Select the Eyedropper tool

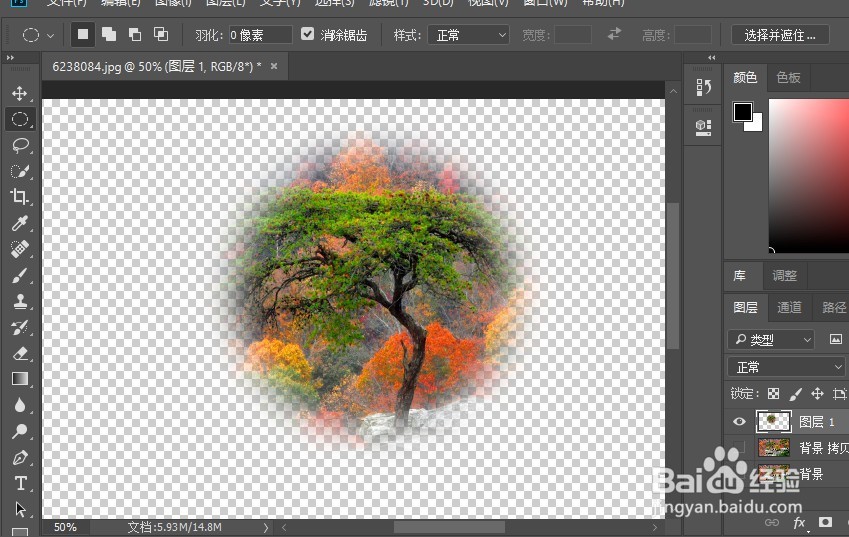pyautogui.click(x=20, y=222)
